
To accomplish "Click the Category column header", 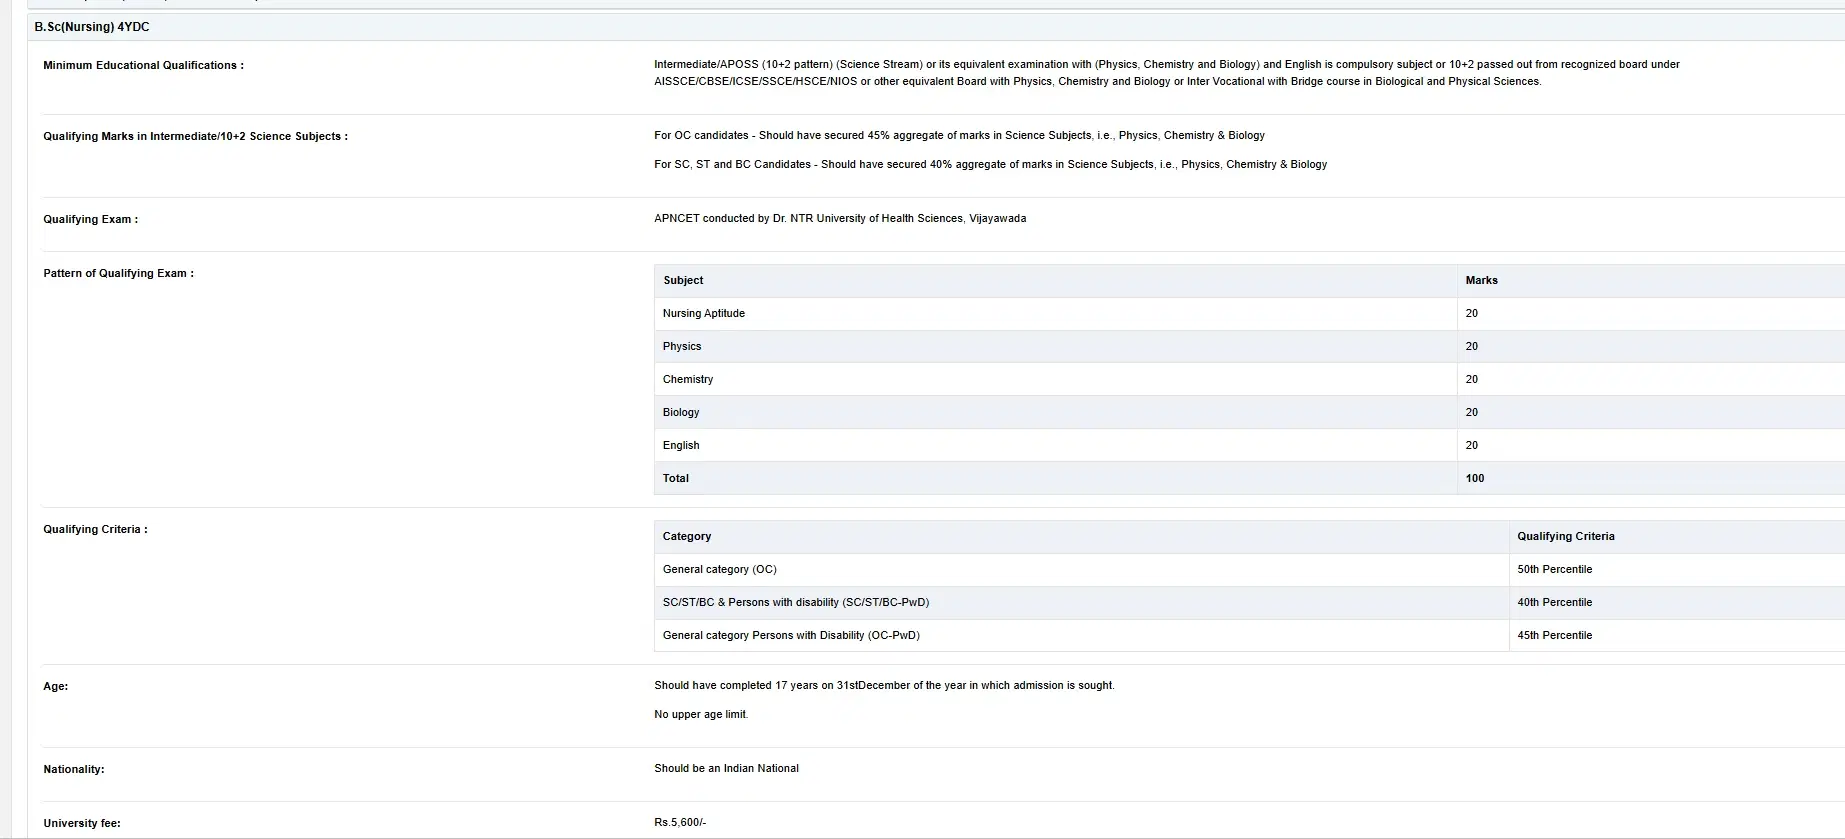I will pyautogui.click(x=686, y=537).
